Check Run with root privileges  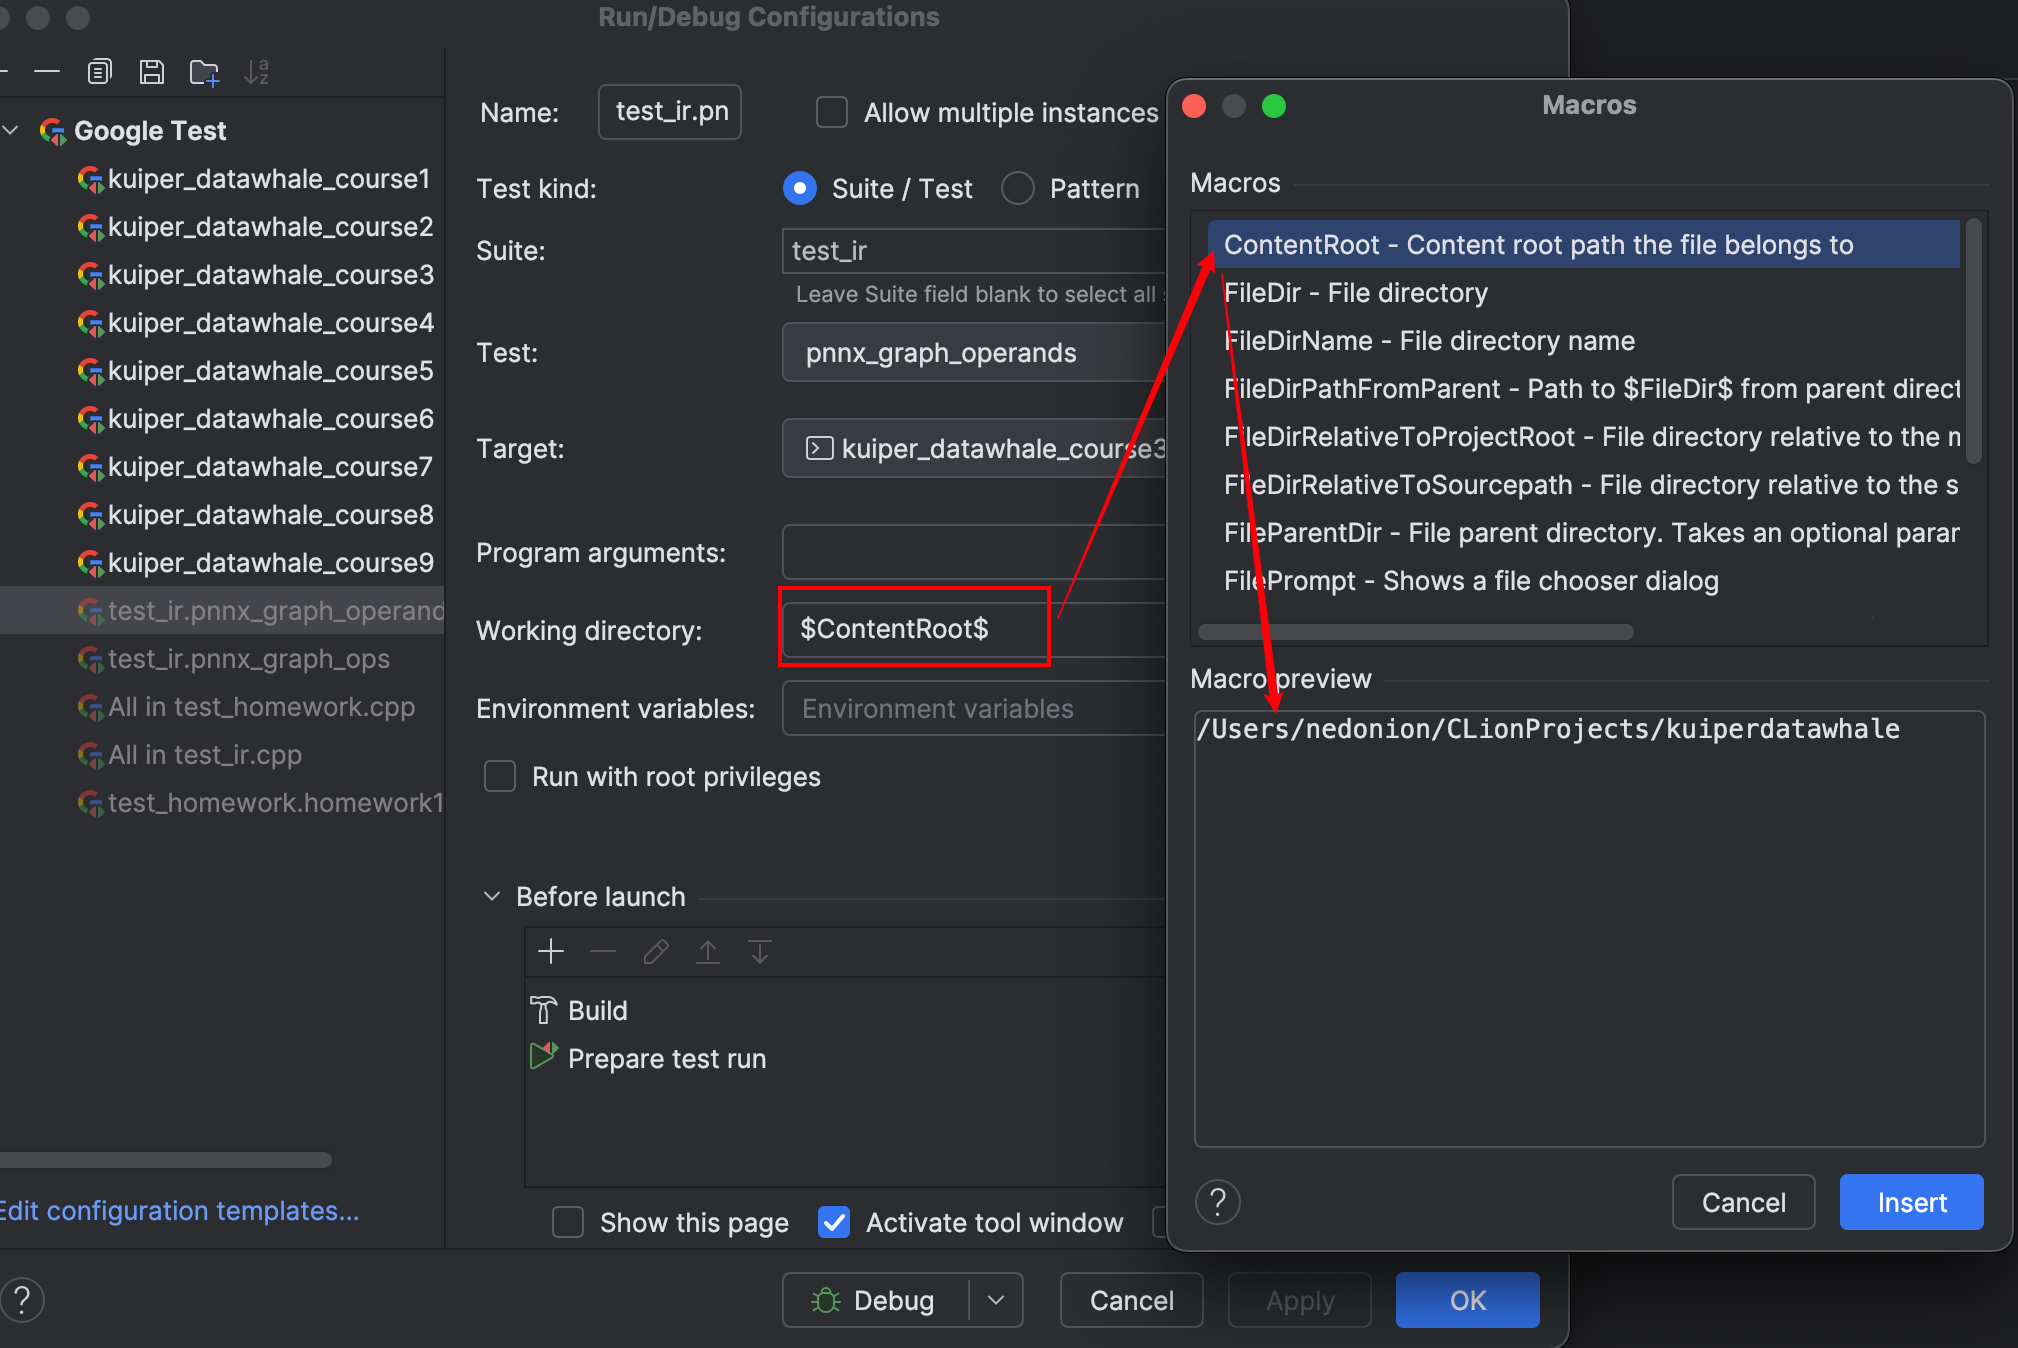tap(500, 776)
